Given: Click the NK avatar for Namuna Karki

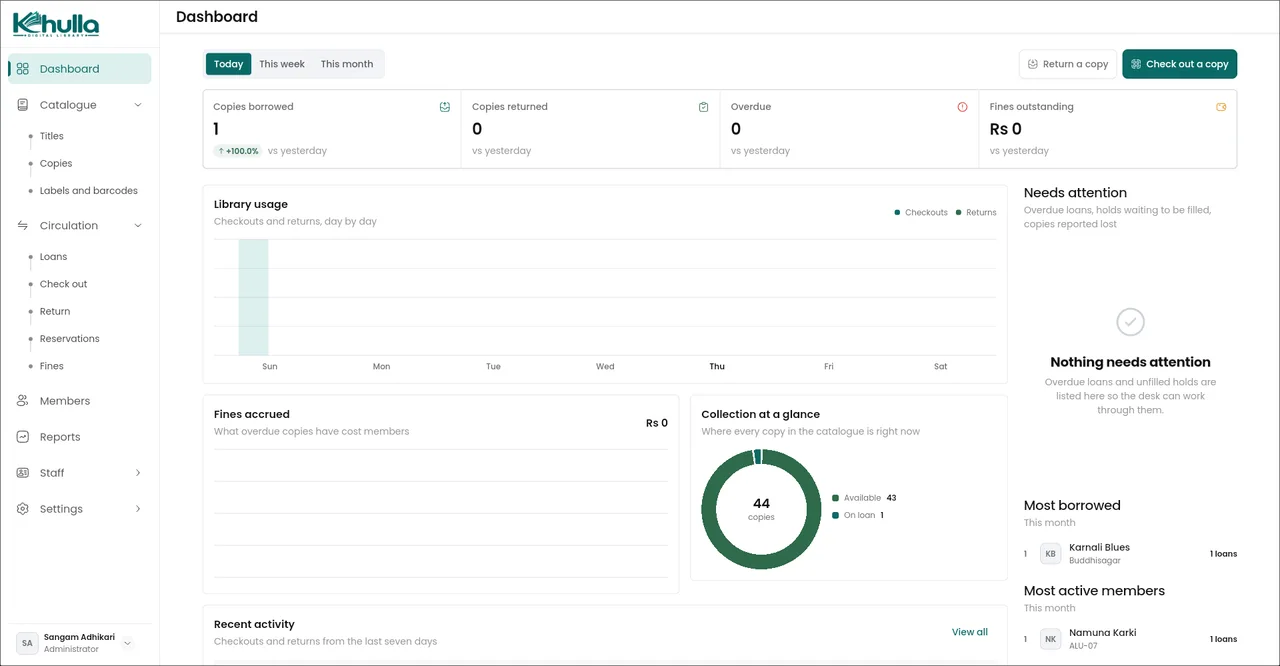Looking at the screenshot, I should coord(1051,639).
